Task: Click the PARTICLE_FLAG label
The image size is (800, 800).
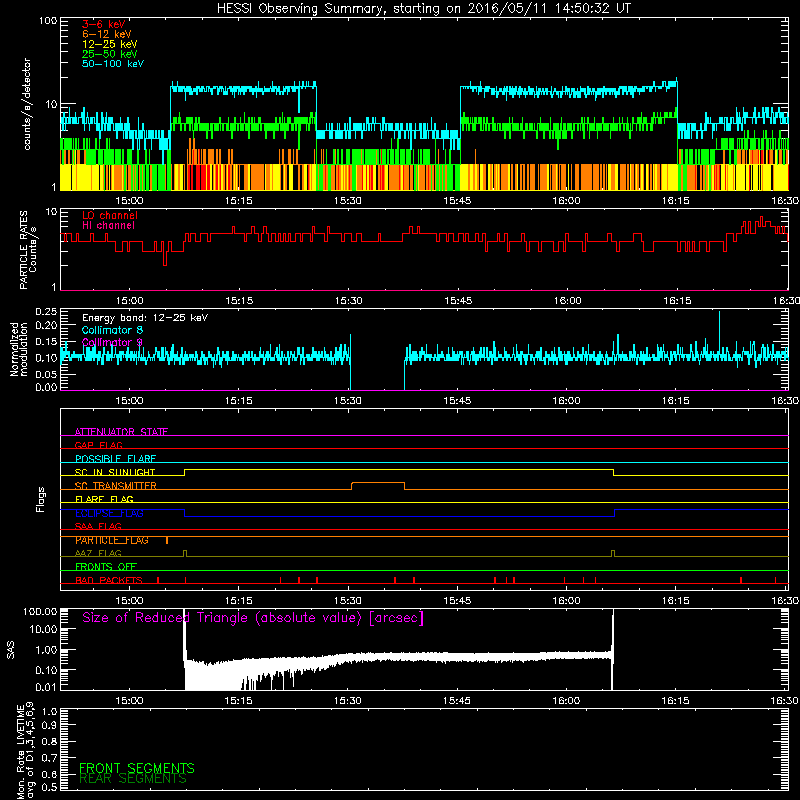Action: point(112,540)
